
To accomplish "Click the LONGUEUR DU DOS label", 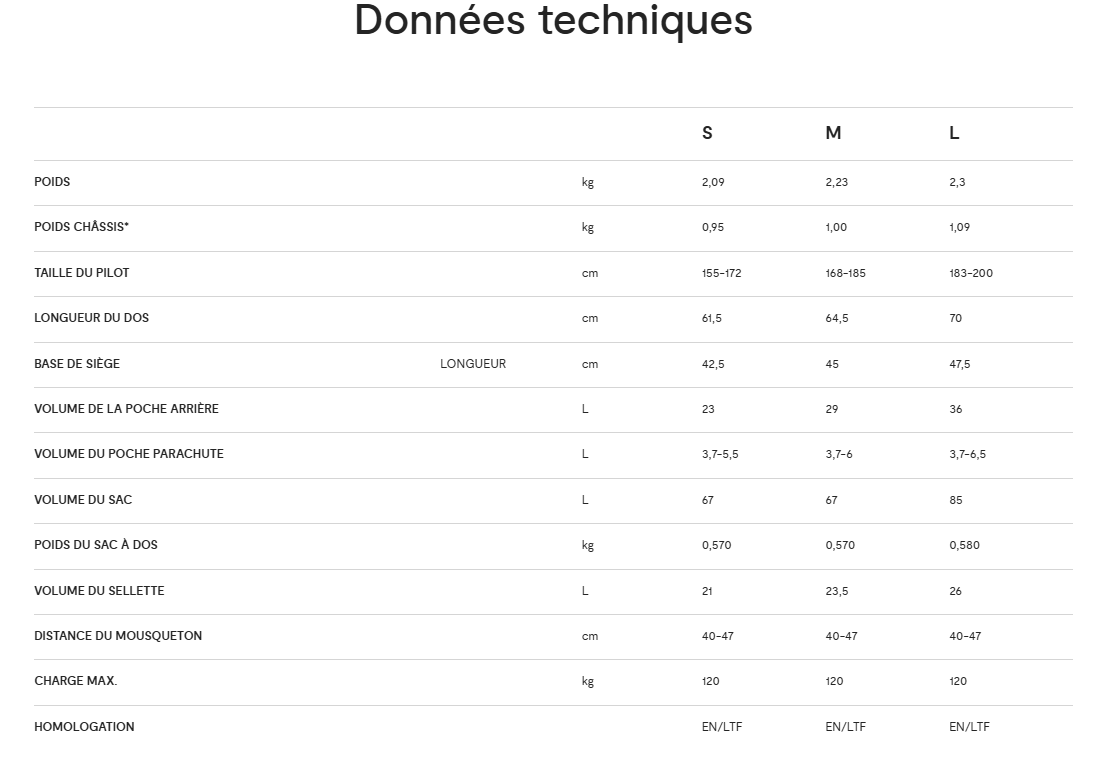I will click(x=91, y=318).
